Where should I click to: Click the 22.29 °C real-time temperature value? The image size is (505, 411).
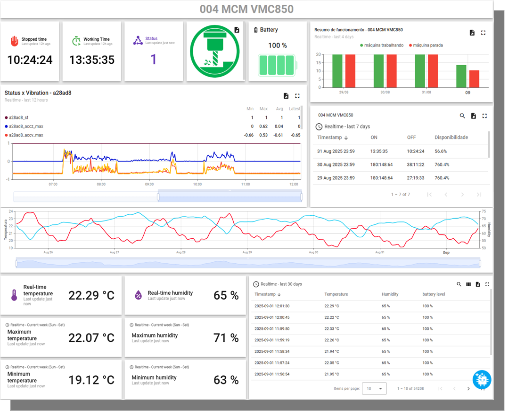(91, 295)
